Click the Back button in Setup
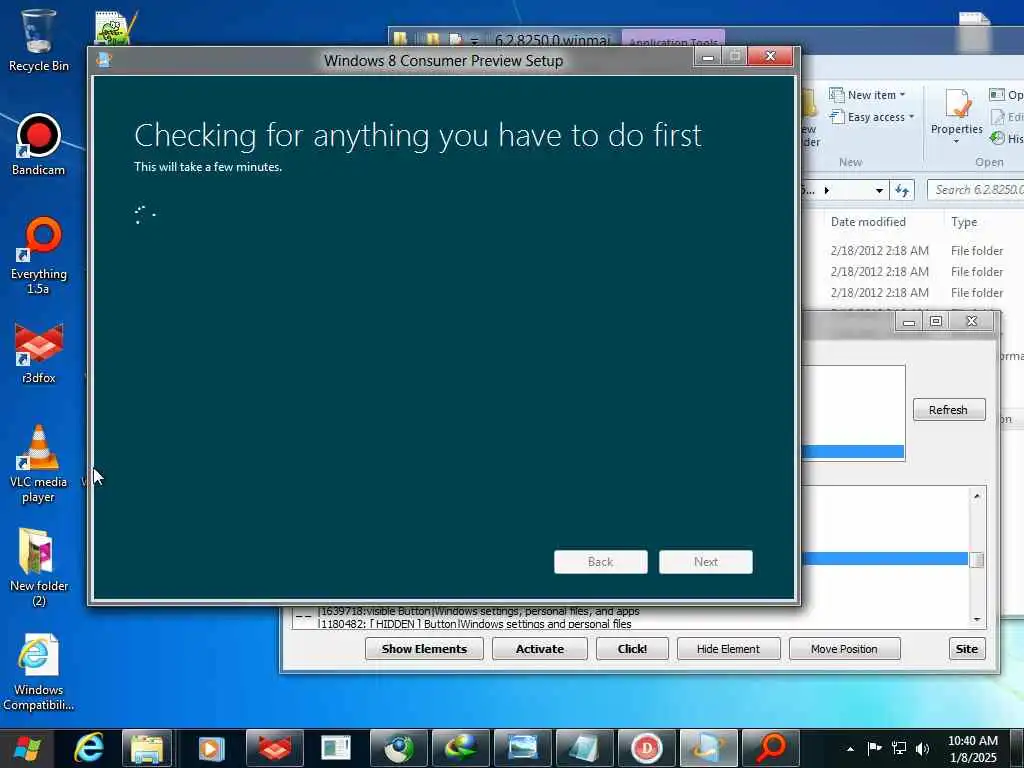 (600, 562)
